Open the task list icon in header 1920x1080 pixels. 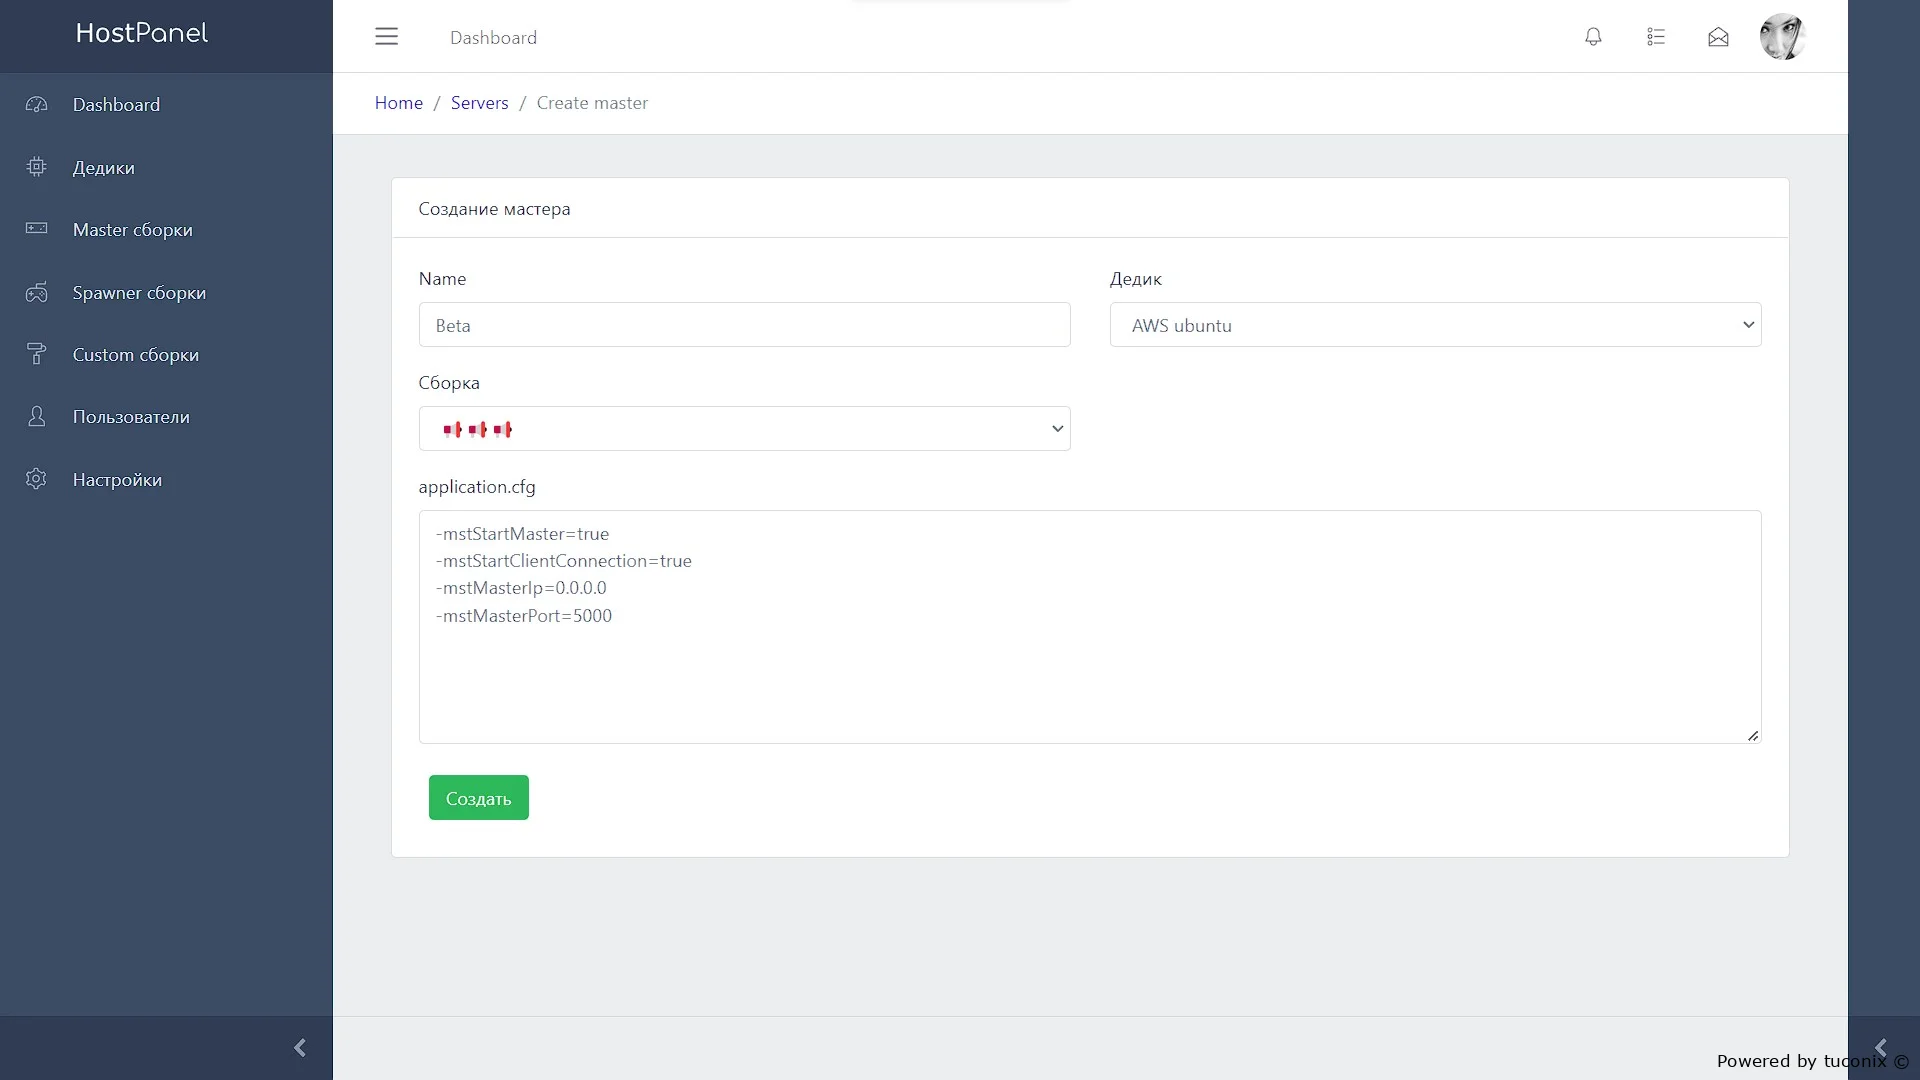[x=1656, y=37]
